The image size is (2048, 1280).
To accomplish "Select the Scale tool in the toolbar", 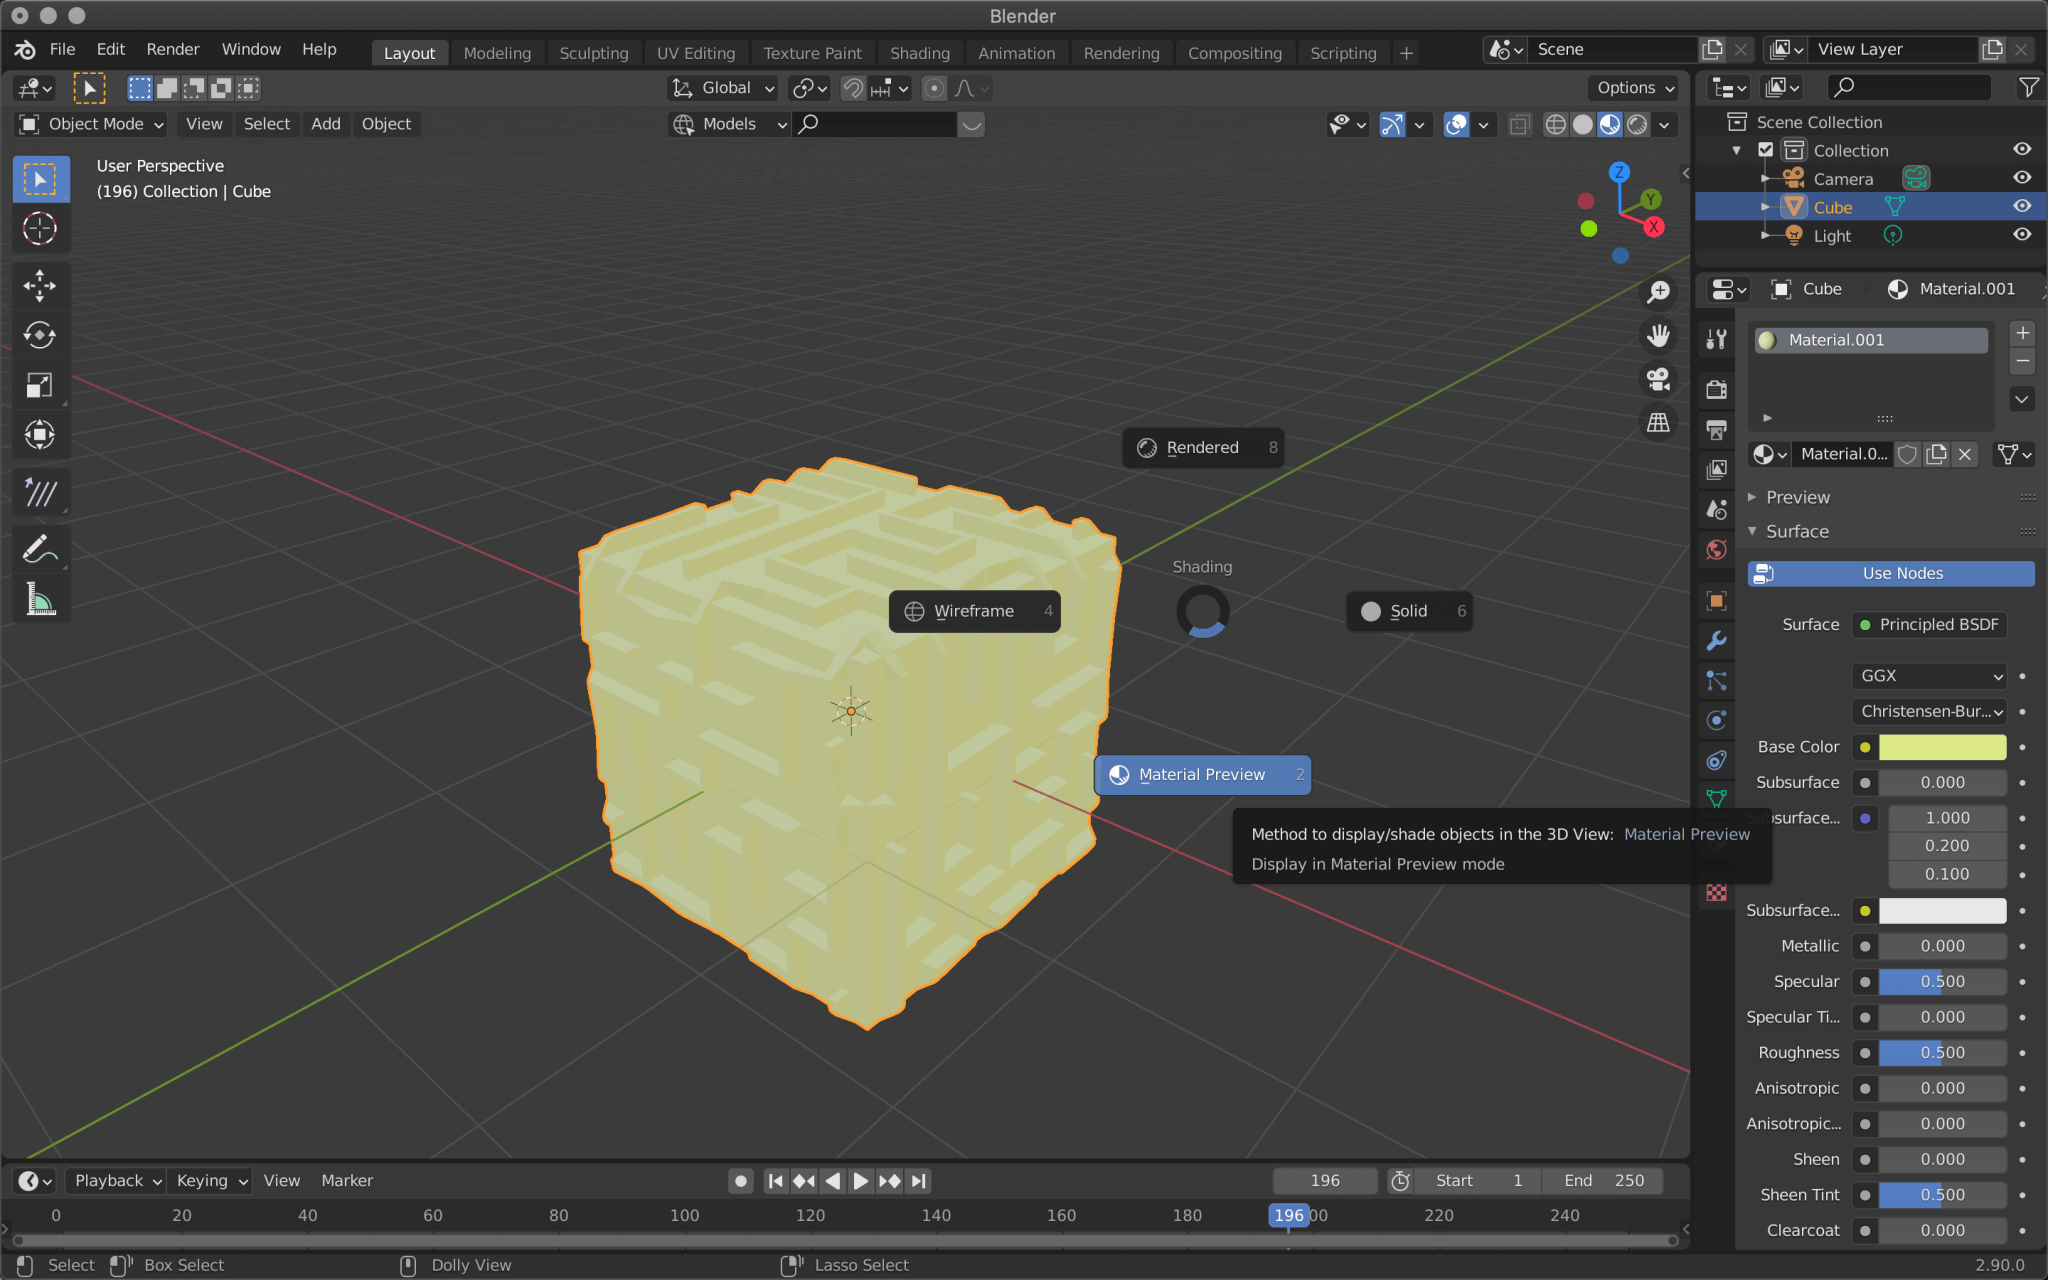I will pos(40,385).
